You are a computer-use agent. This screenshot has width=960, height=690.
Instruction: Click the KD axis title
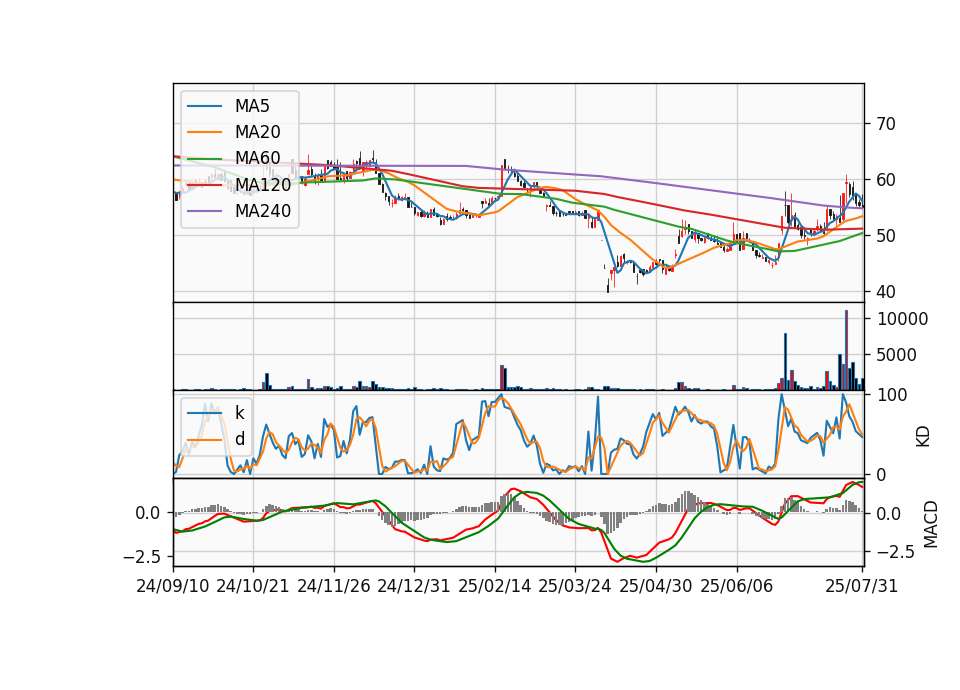(x=923, y=437)
